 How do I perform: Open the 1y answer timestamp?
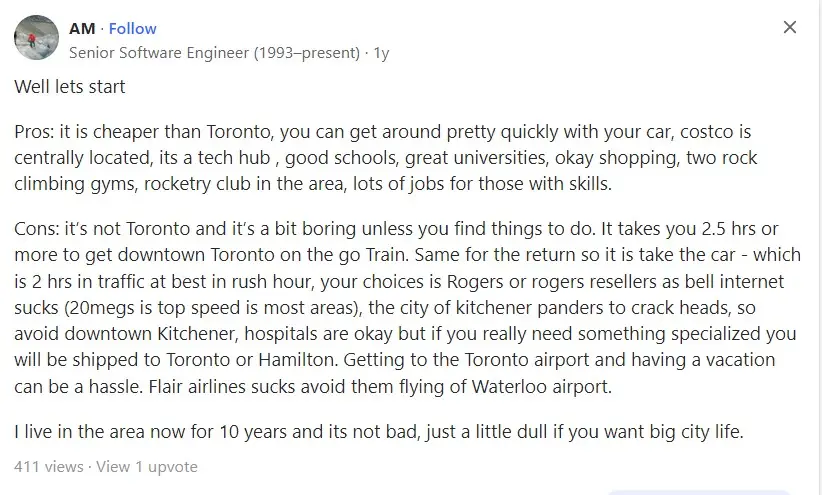(381, 53)
